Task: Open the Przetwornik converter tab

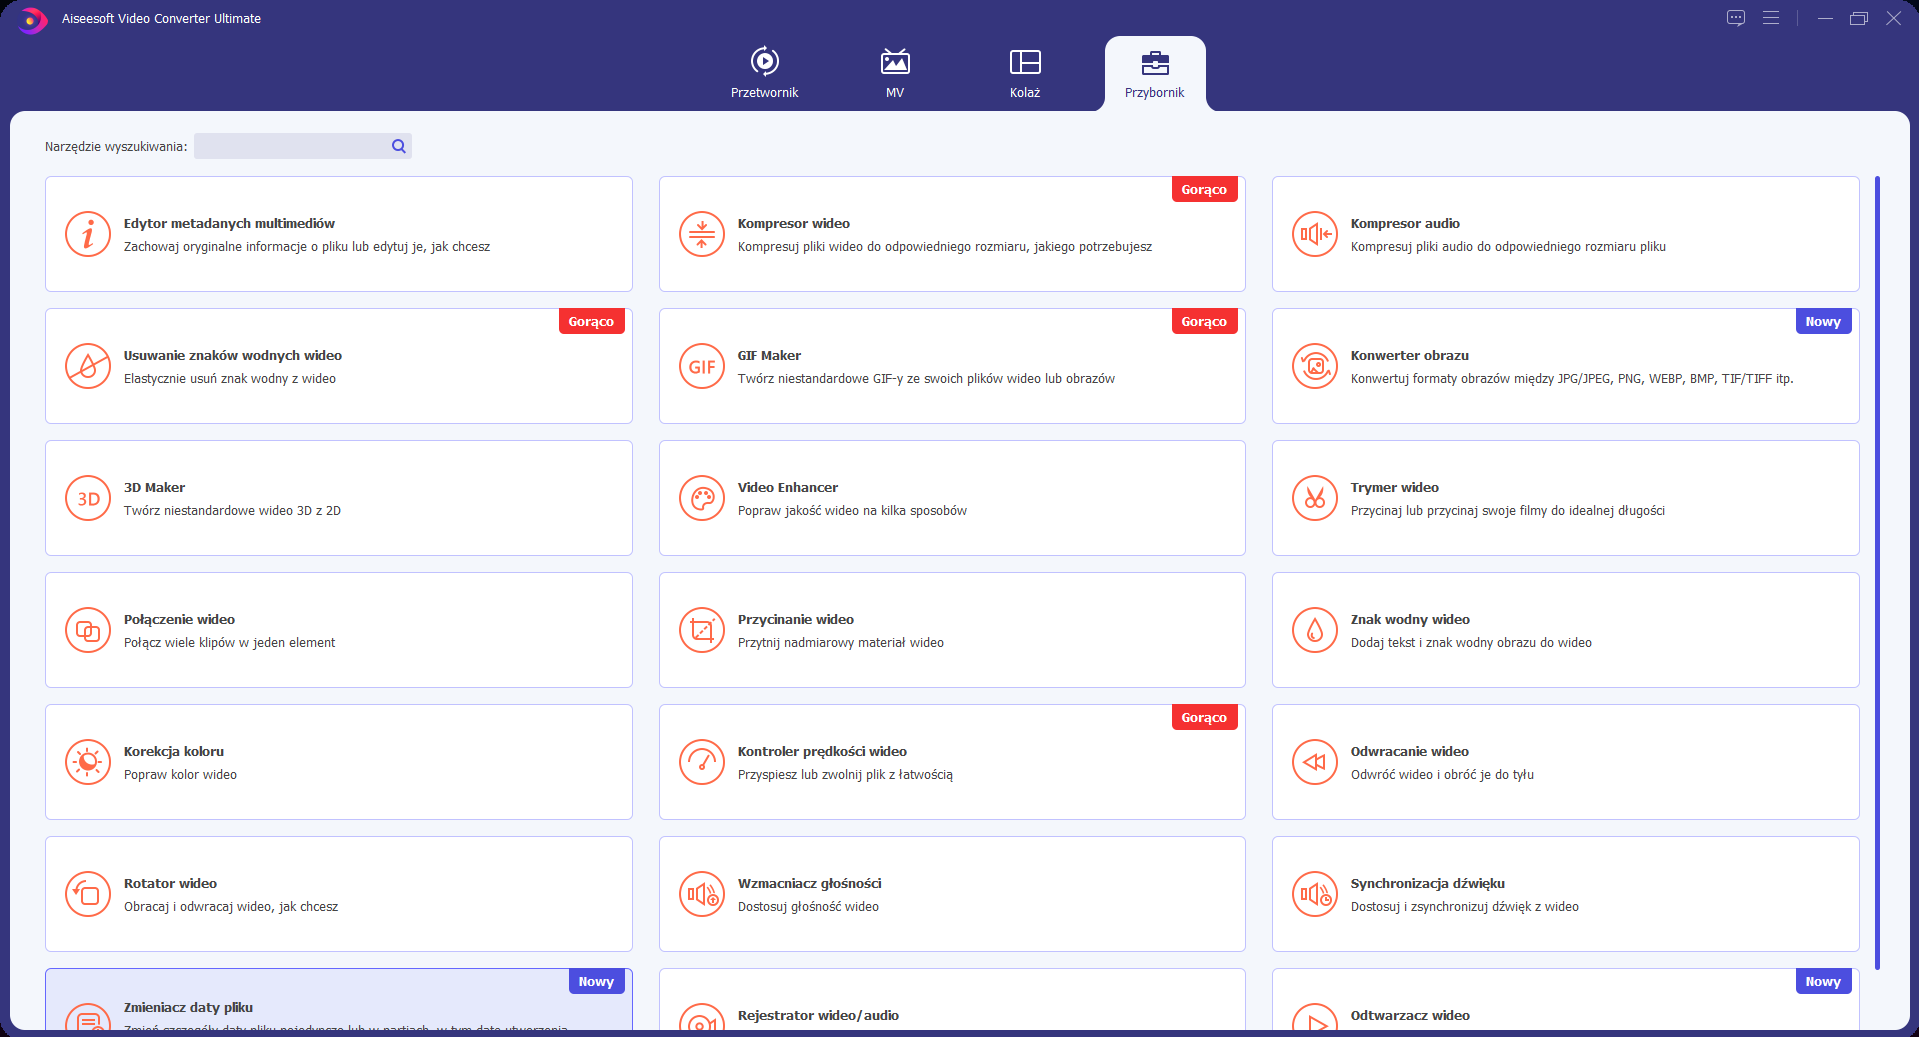Action: click(x=764, y=73)
